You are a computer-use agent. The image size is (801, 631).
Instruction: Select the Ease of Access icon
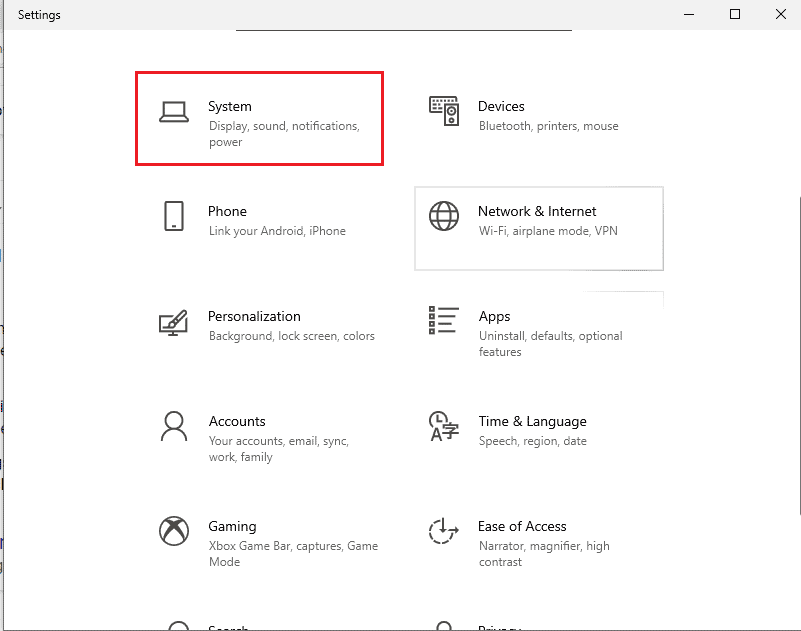[443, 531]
